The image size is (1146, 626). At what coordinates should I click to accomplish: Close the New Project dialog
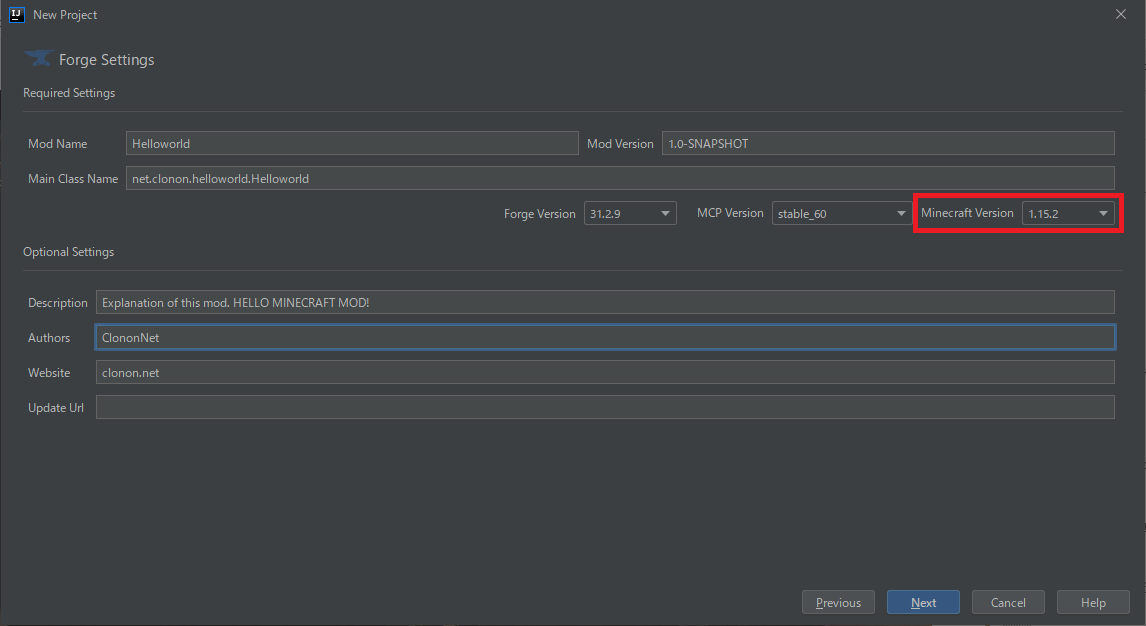coord(1120,15)
